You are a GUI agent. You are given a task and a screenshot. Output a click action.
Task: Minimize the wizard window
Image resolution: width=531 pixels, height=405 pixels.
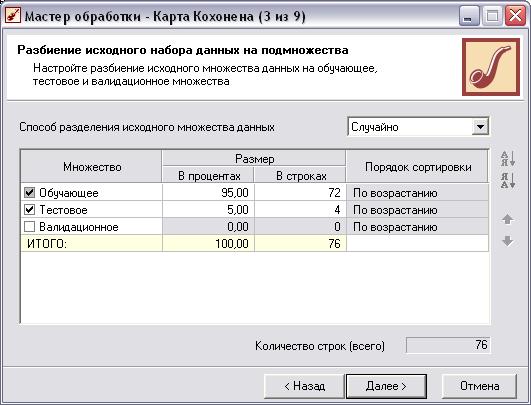[x=469, y=16]
